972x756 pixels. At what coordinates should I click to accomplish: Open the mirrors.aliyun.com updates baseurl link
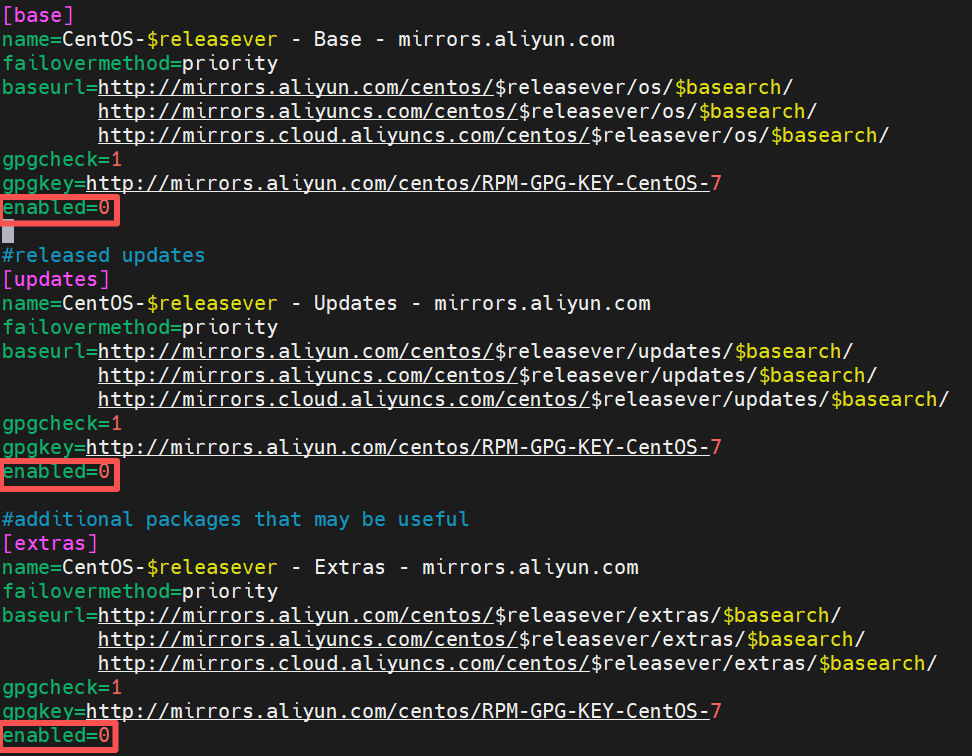[475, 351]
